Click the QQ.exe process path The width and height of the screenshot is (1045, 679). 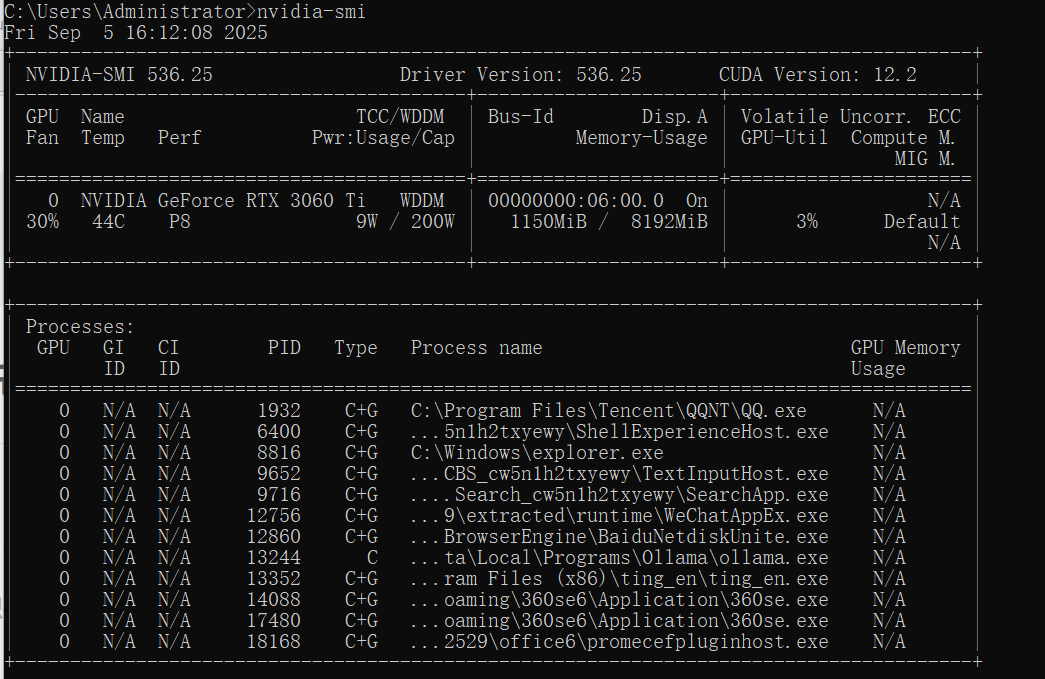click(x=608, y=410)
